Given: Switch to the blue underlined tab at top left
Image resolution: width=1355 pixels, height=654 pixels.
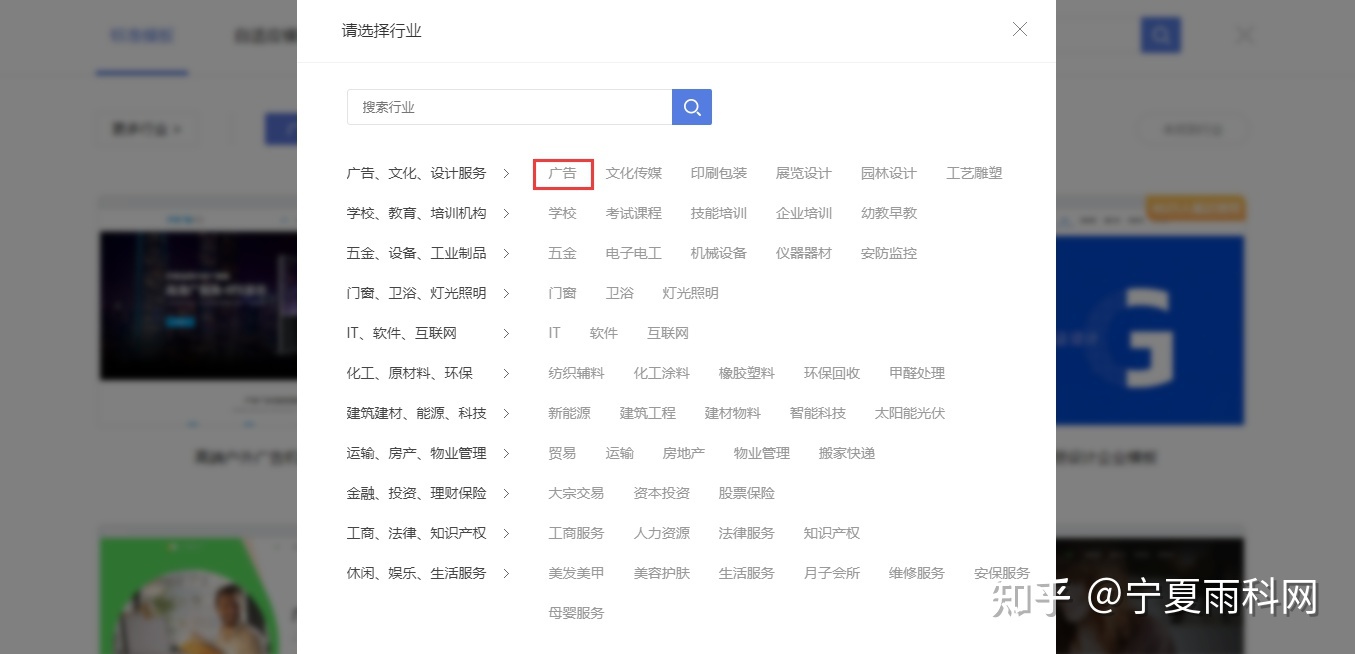Looking at the screenshot, I should coord(141,34).
